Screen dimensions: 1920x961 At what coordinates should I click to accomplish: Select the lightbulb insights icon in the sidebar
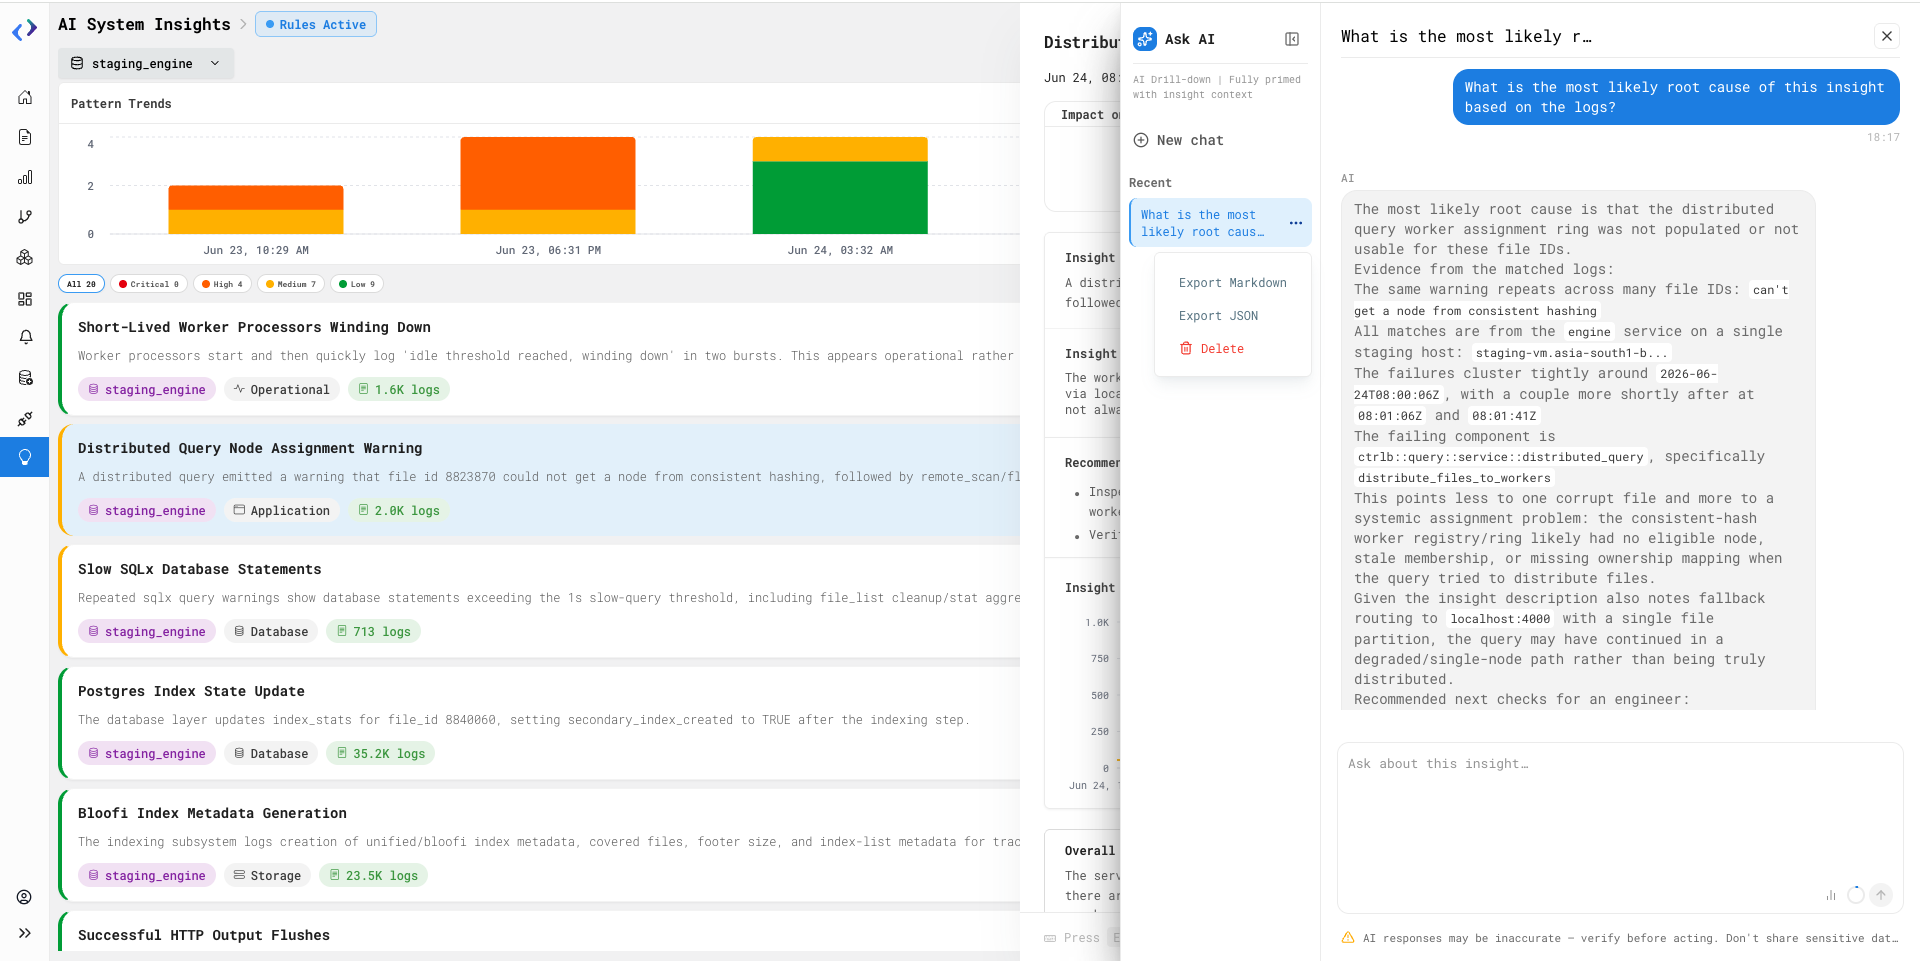tap(25, 457)
